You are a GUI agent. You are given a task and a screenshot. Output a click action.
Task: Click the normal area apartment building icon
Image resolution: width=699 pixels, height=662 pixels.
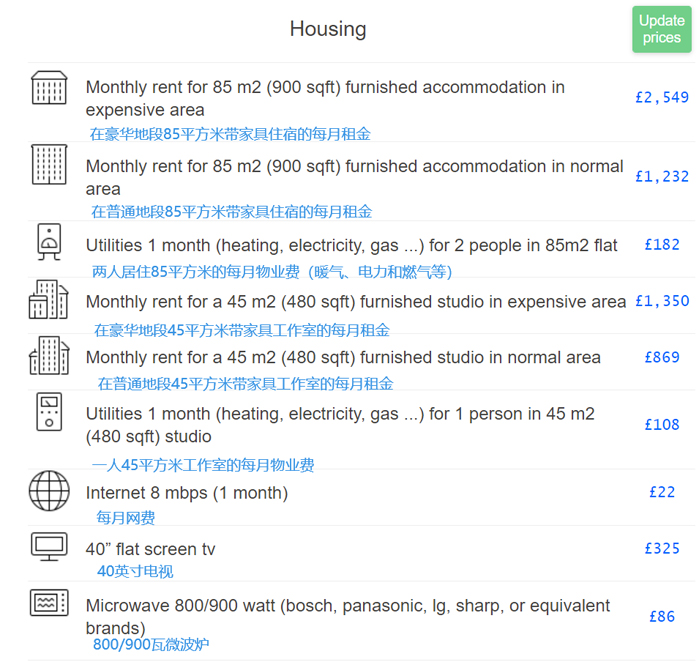(x=48, y=164)
